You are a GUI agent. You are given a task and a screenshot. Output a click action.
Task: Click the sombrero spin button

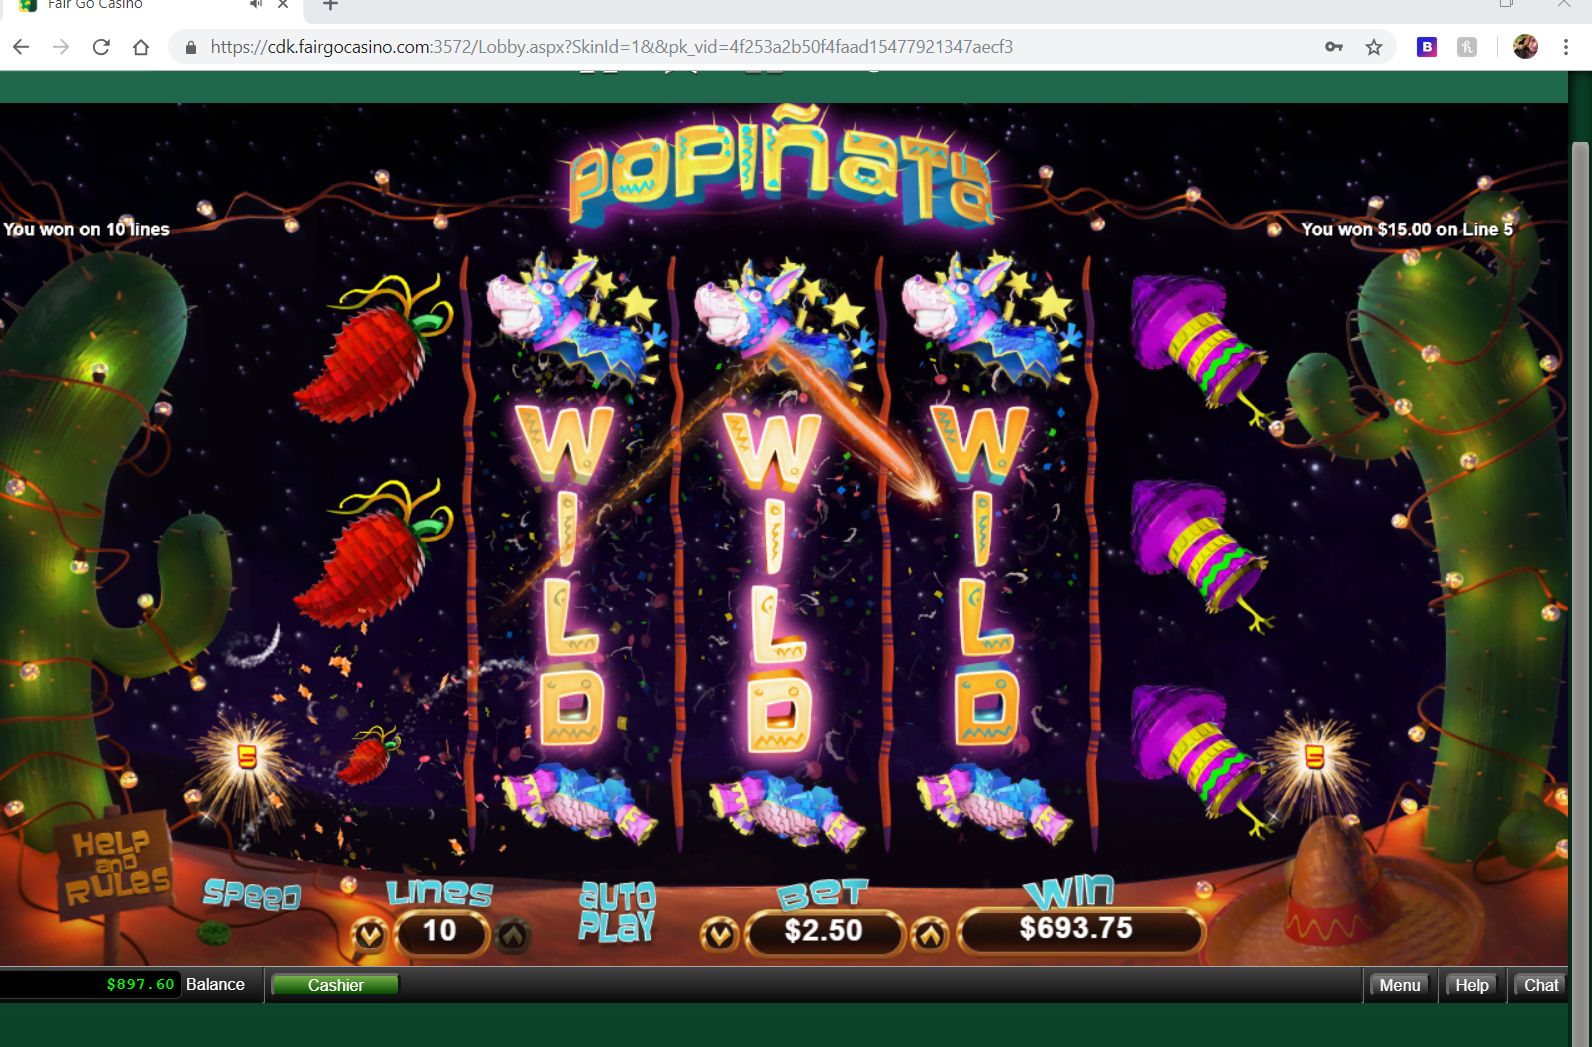(x=1335, y=895)
